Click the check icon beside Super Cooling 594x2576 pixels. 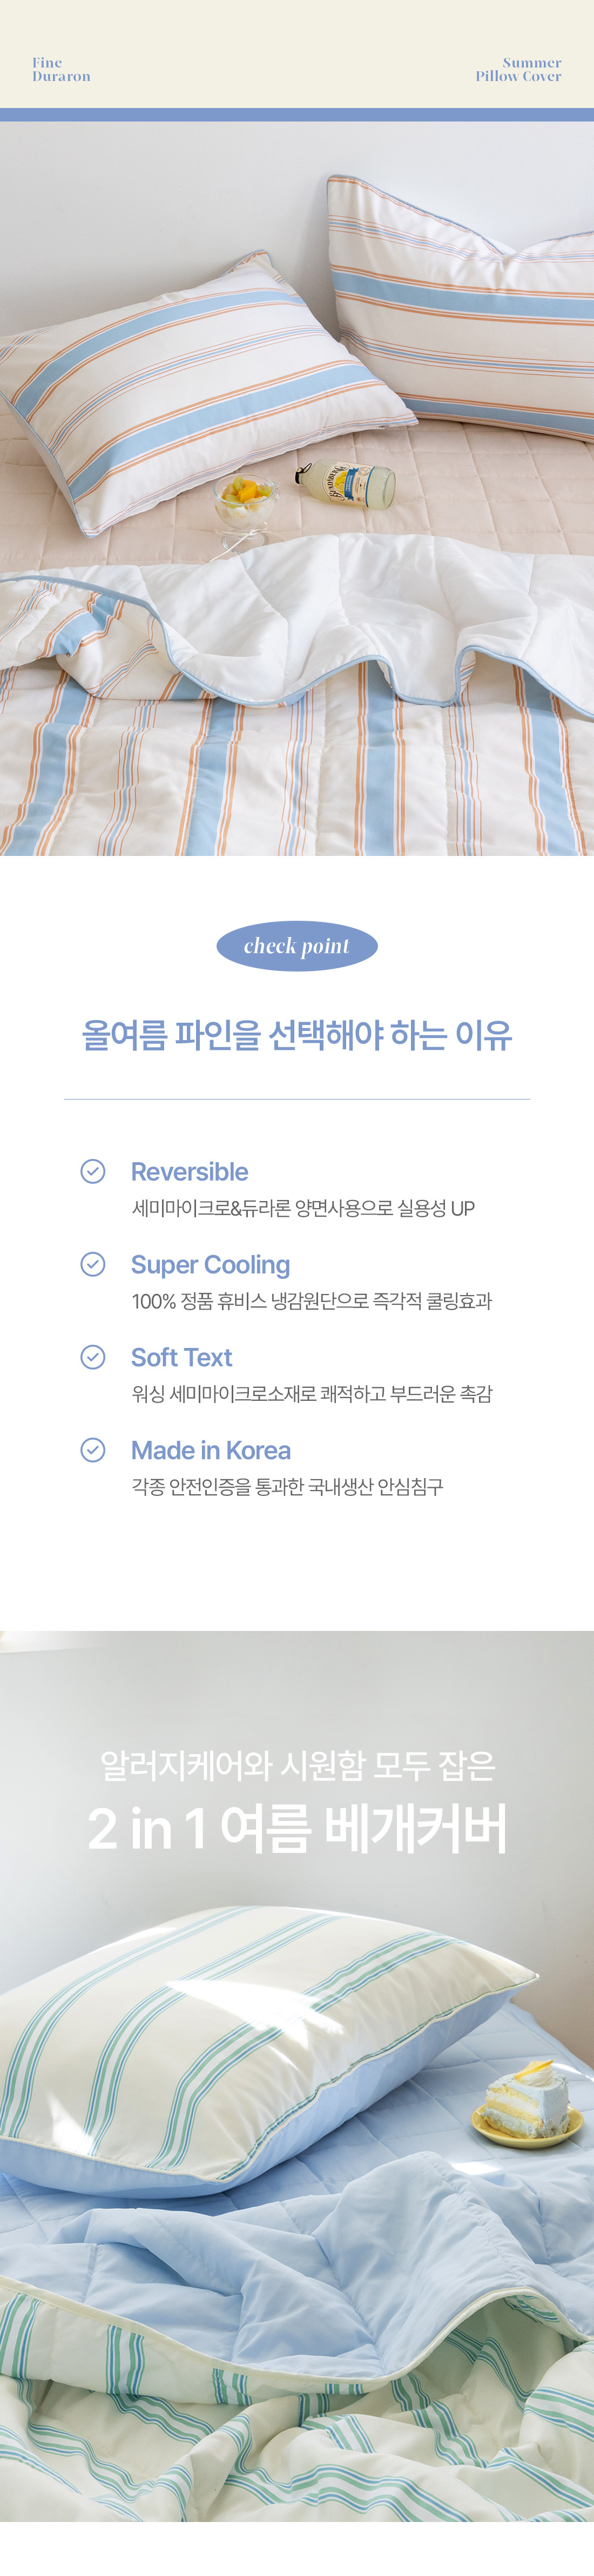click(93, 1264)
